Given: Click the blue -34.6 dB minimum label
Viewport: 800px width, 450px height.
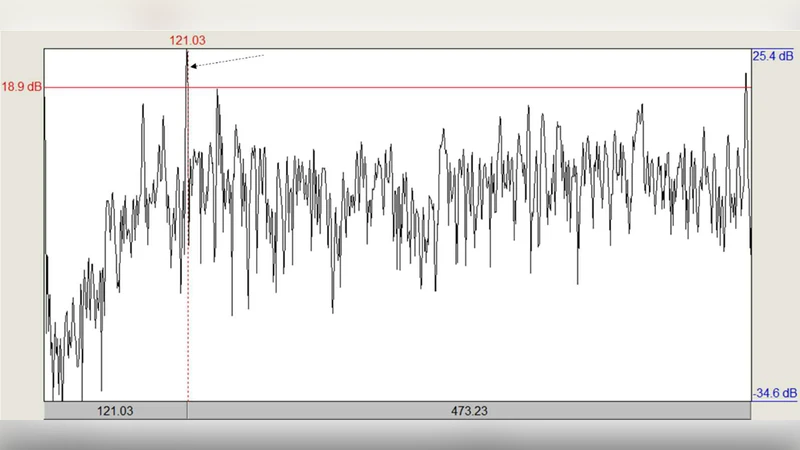Looking at the screenshot, I should (x=774, y=394).
